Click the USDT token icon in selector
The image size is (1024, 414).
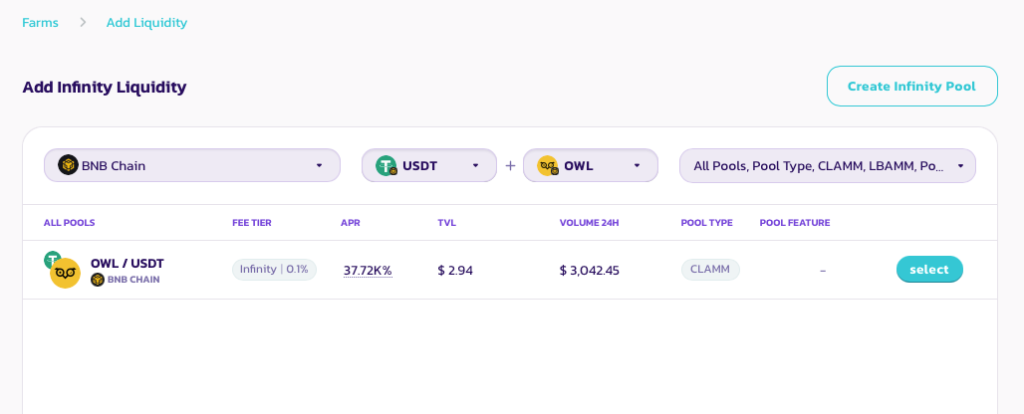tap(386, 166)
